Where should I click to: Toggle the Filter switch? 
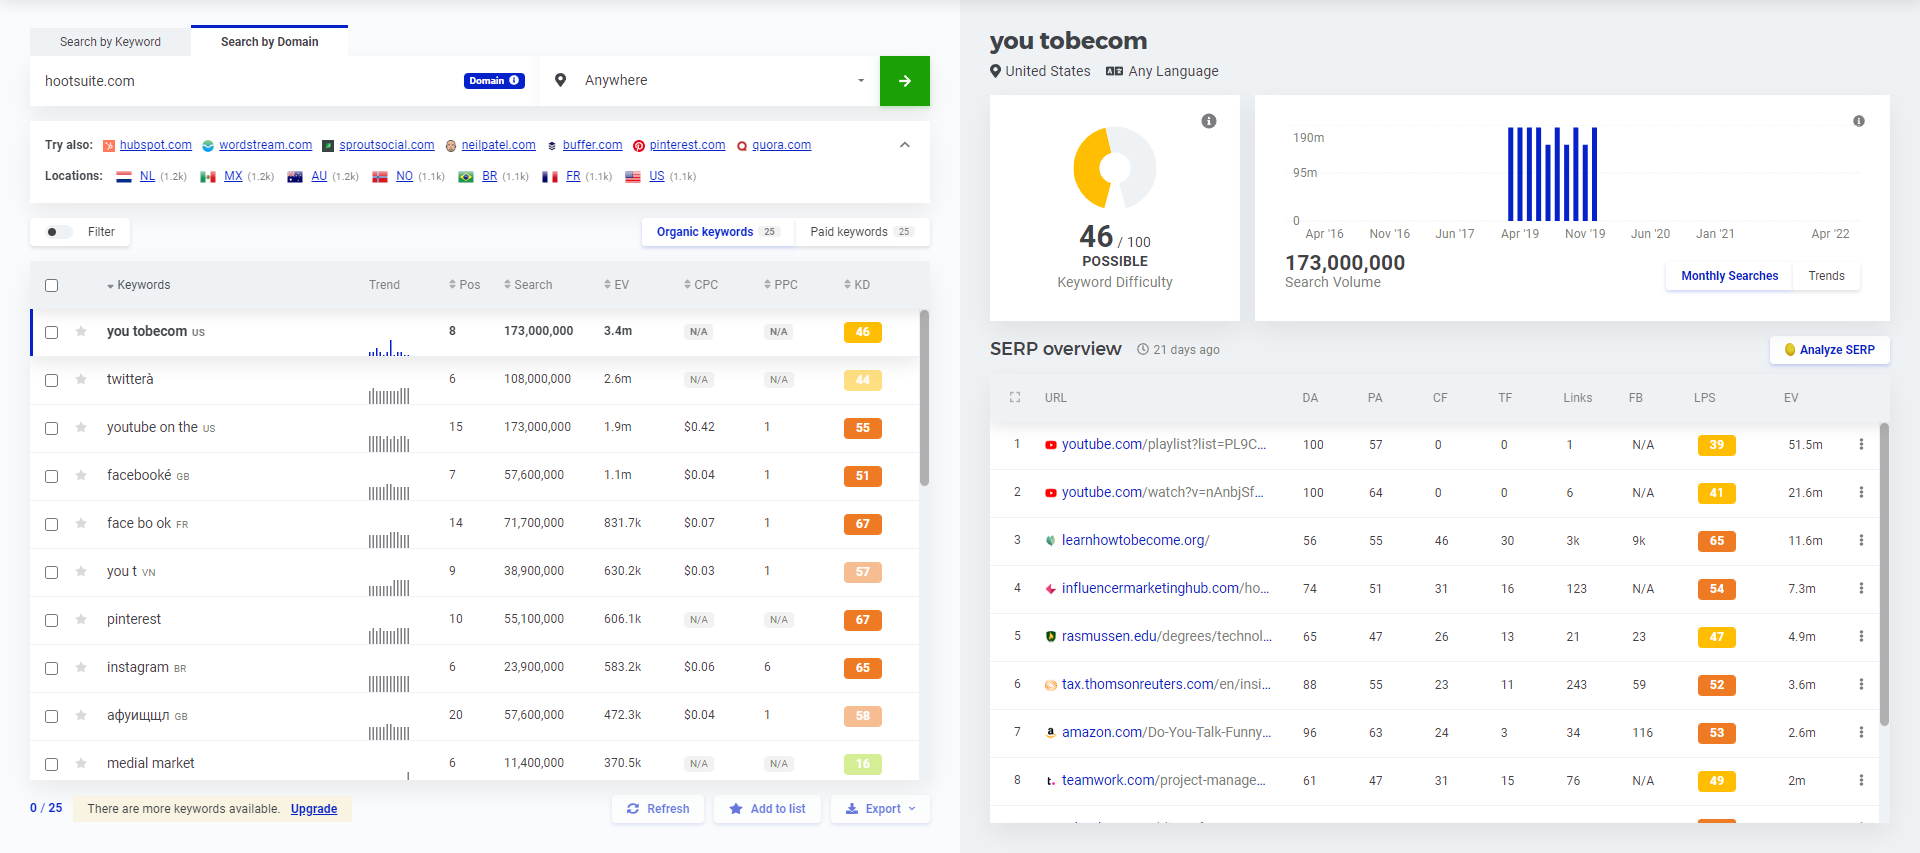(59, 232)
